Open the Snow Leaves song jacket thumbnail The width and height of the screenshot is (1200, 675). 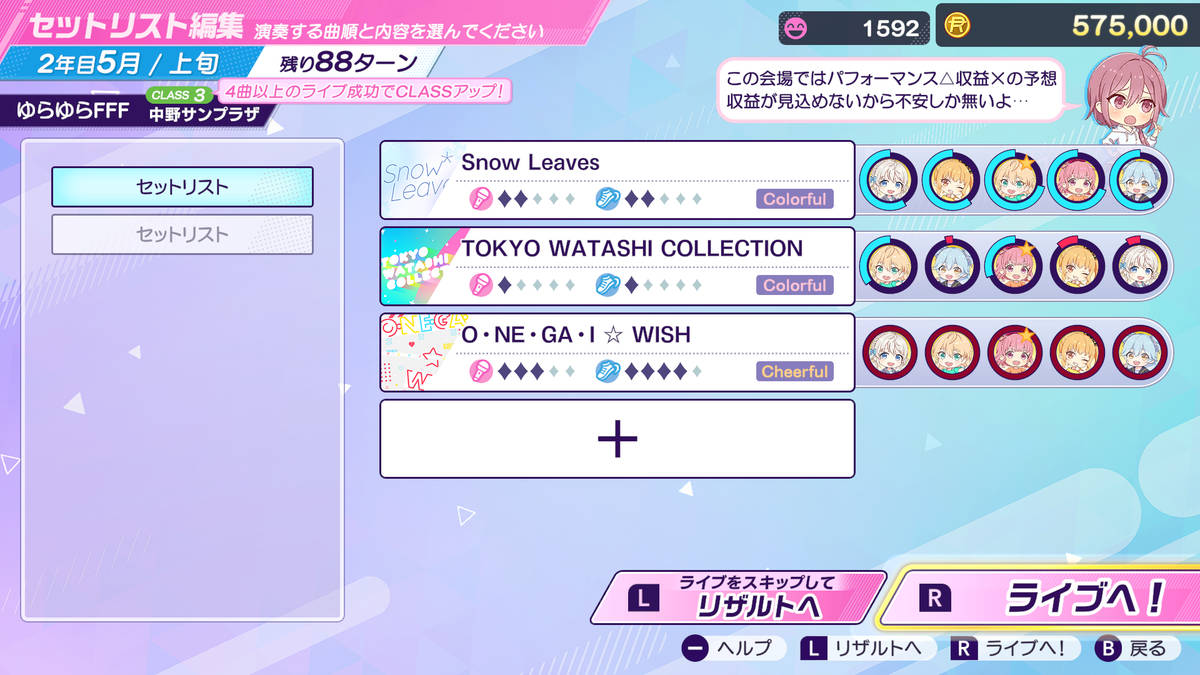click(x=420, y=180)
